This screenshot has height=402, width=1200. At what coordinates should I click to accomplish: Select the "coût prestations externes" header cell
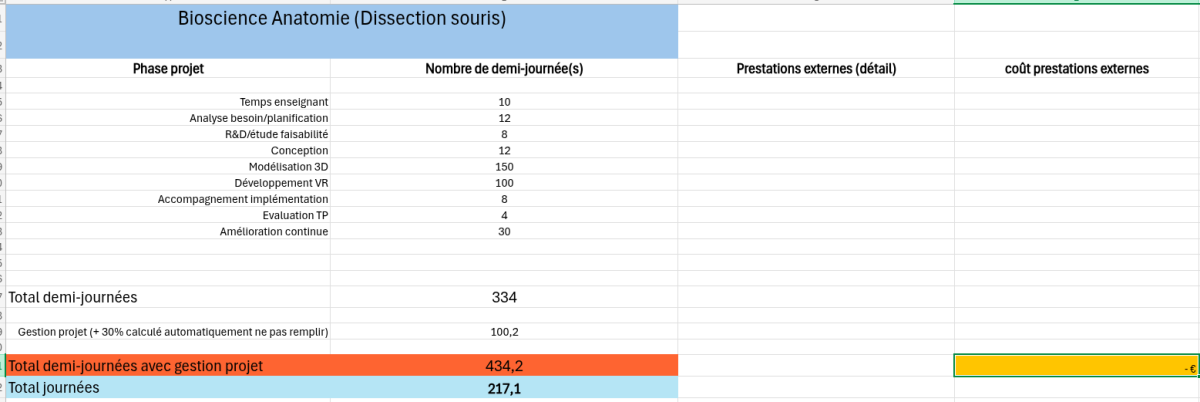tap(1076, 69)
